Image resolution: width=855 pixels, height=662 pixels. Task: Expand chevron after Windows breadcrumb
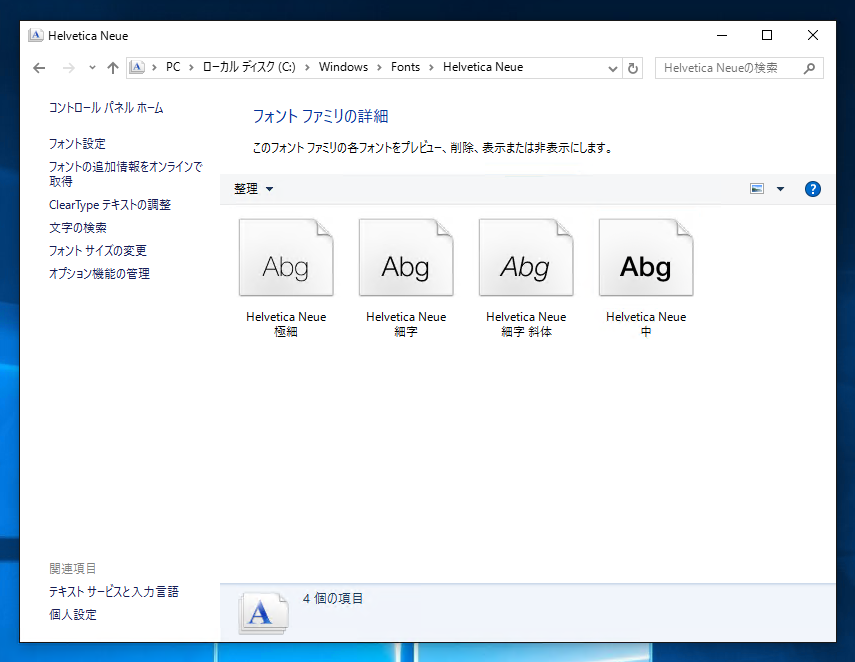pos(380,68)
